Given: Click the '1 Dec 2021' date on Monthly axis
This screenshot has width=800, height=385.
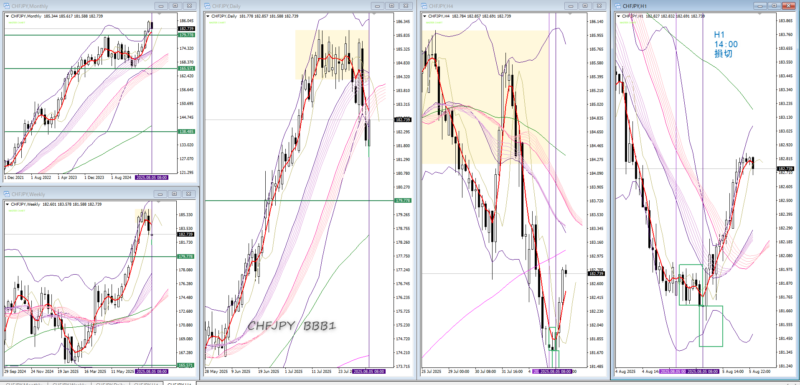Looking at the screenshot, I should click(13, 178).
